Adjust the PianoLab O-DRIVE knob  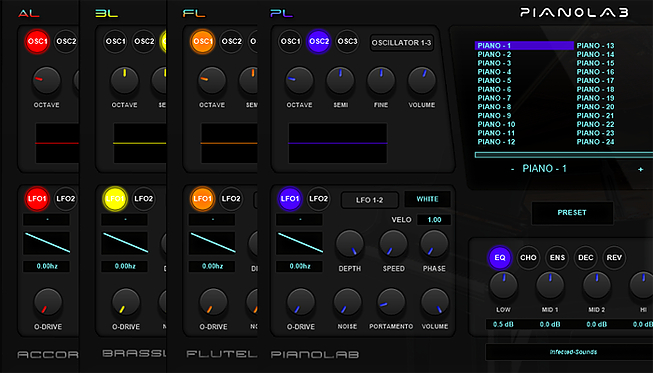point(301,303)
